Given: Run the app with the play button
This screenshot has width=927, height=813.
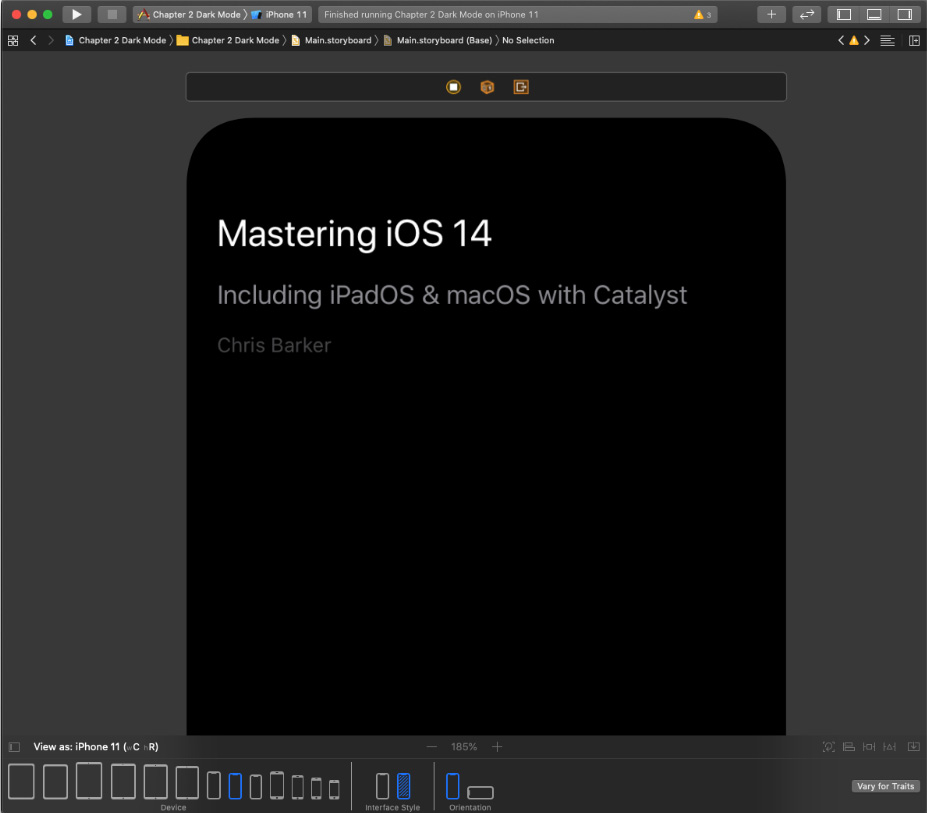Looking at the screenshot, I should click(76, 14).
